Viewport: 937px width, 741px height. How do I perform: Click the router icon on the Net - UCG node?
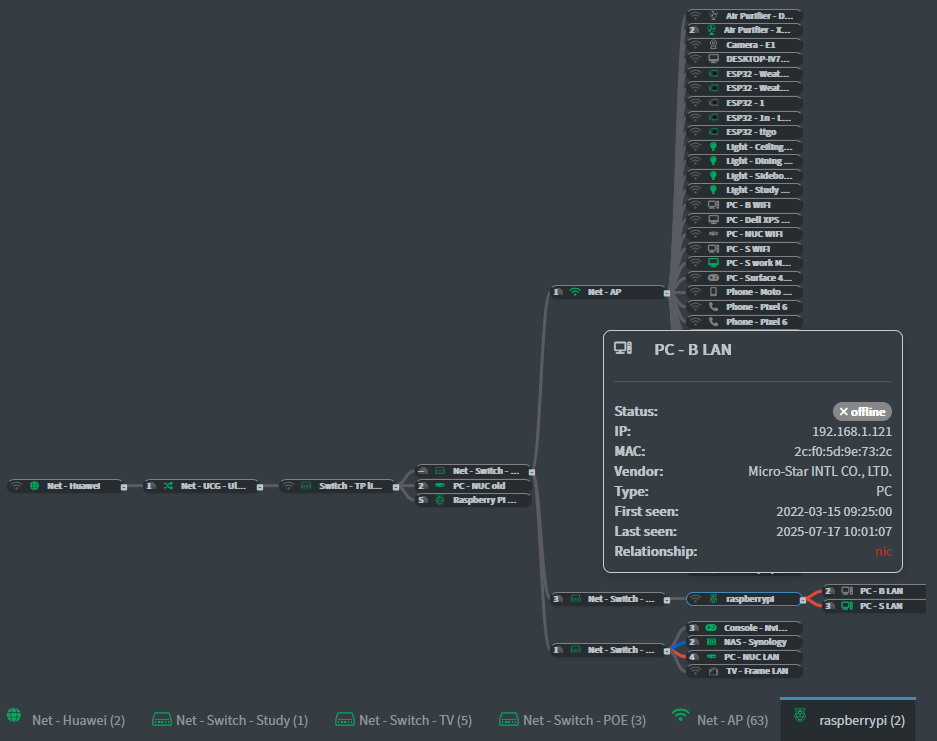(x=166, y=486)
